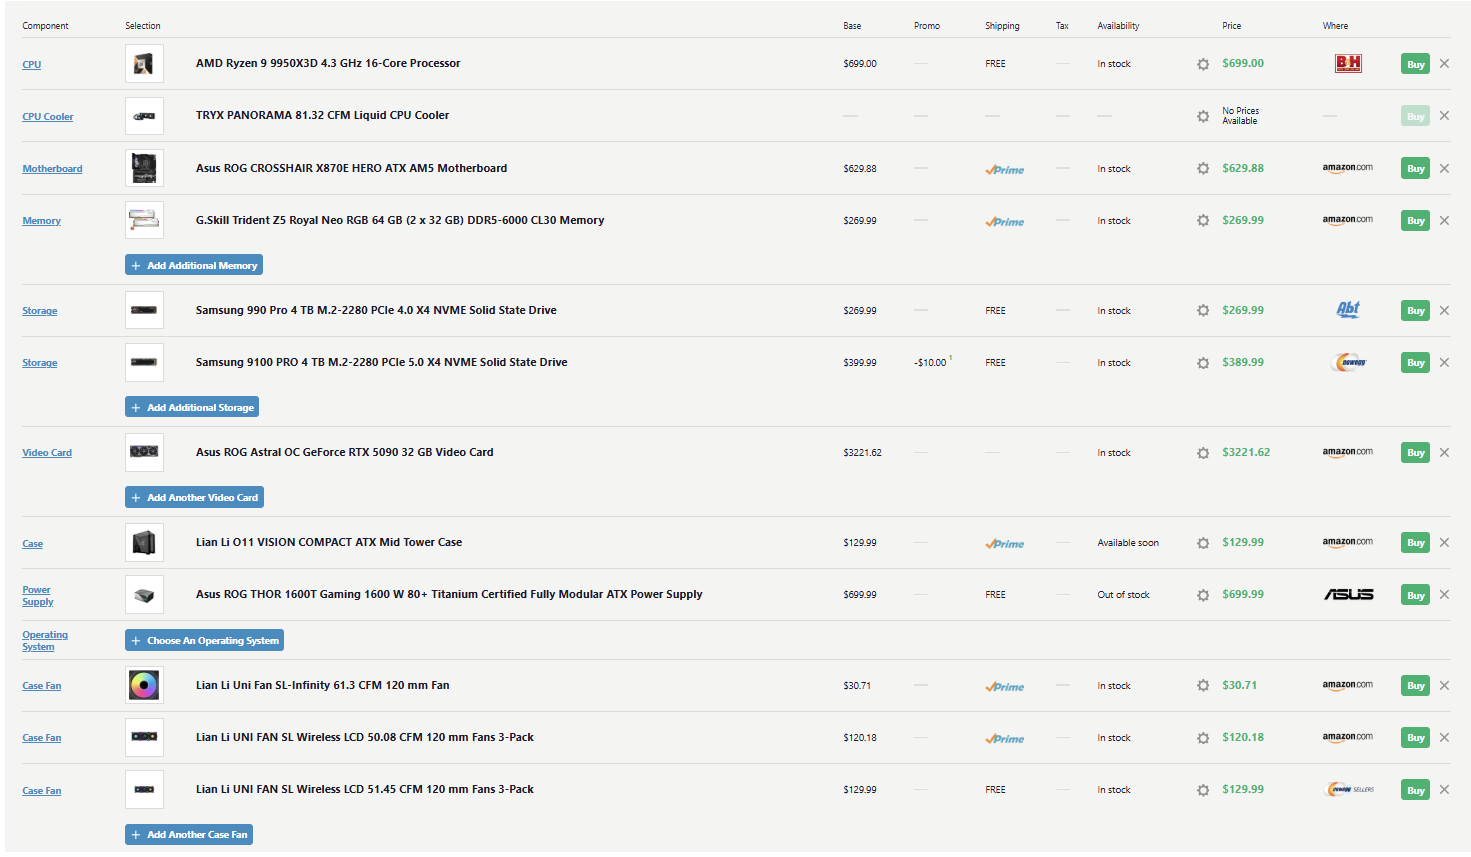
Task: Open the CPU Cooler component link
Action: [48, 117]
